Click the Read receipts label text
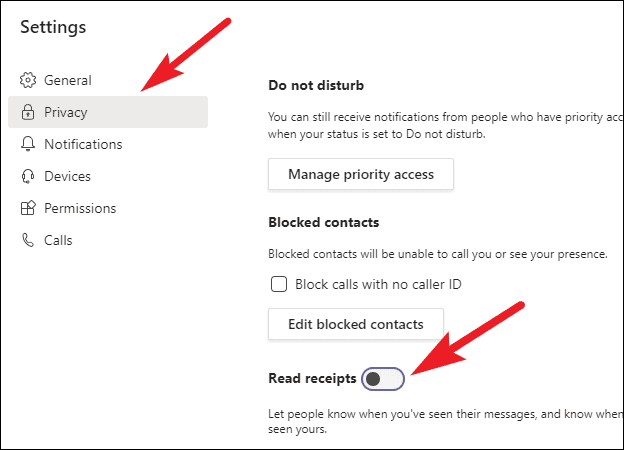 pyautogui.click(x=312, y=378)
